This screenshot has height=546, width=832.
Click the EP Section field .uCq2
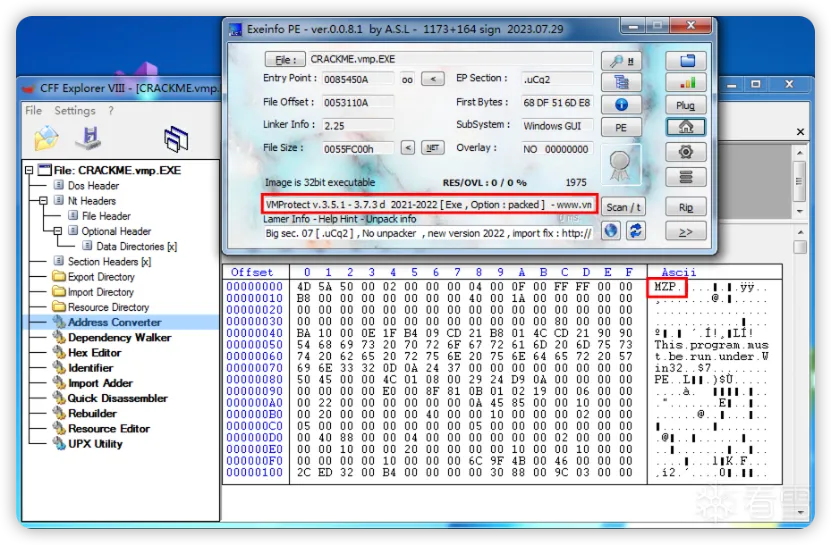(x=557, y=79)
